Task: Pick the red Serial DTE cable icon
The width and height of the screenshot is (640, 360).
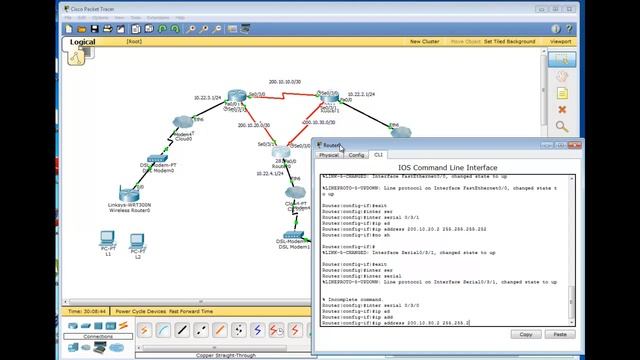Action: pyautogui.click(x=295, y=330)
